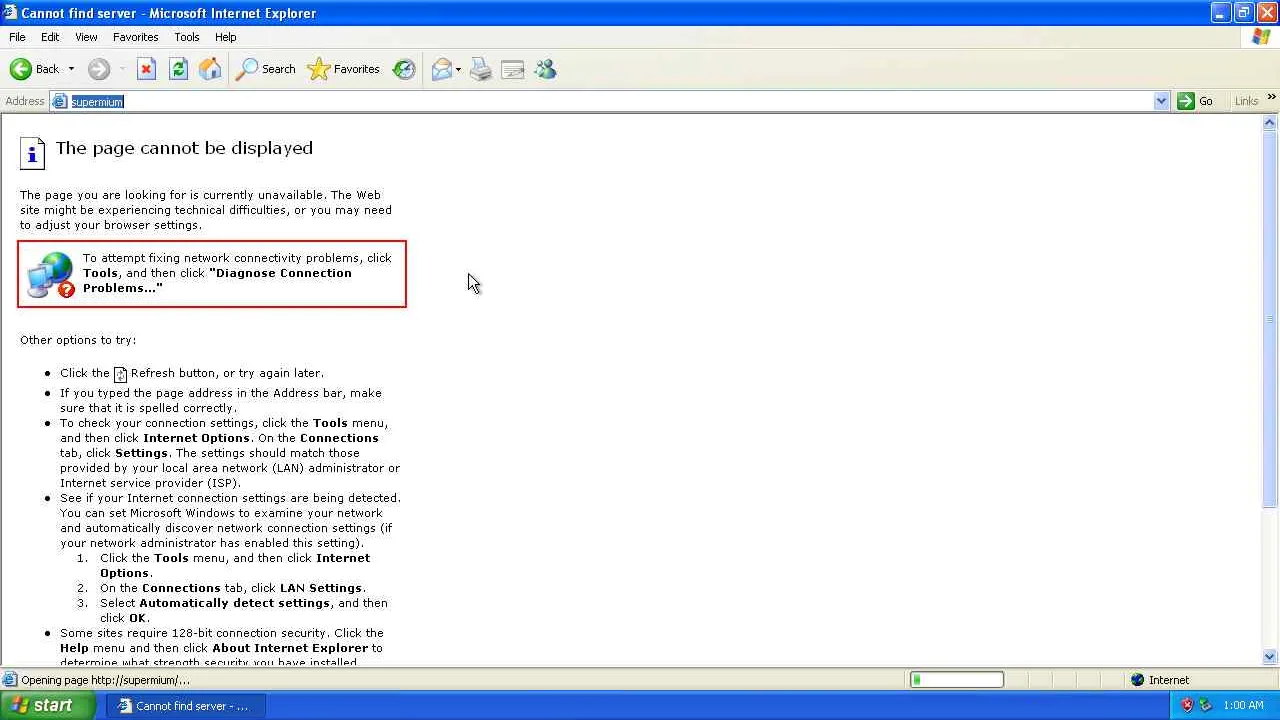Click the info icon beside the error heading
Screen dimensions: 1280x720
coord(33,153)
